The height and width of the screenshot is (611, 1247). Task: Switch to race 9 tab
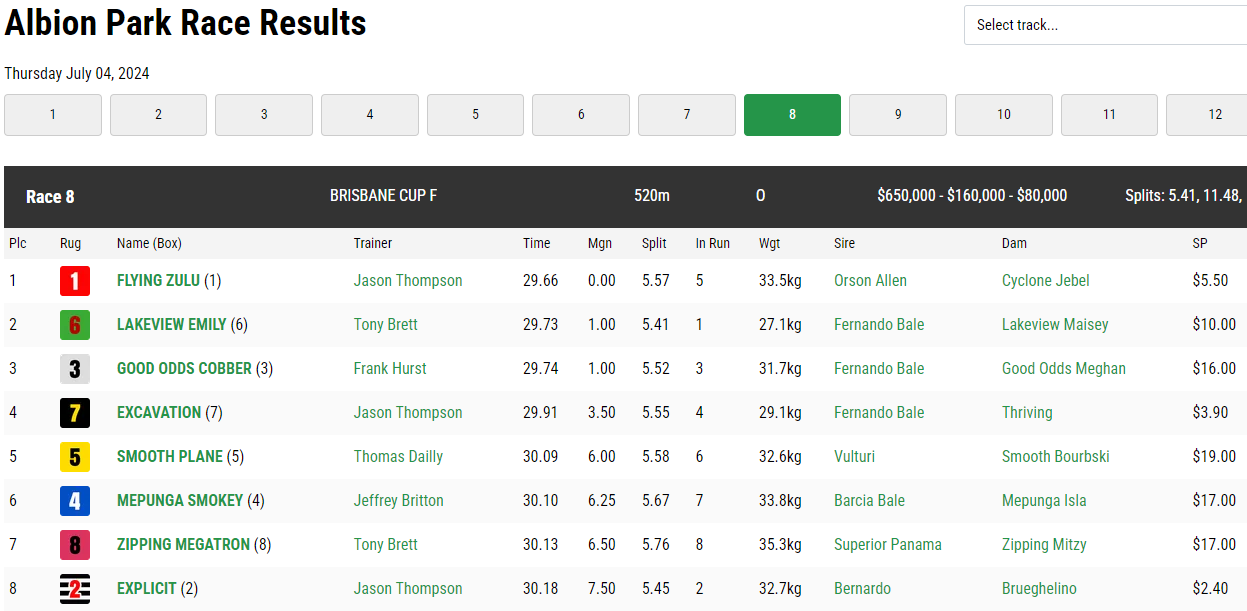coord(898,115)
